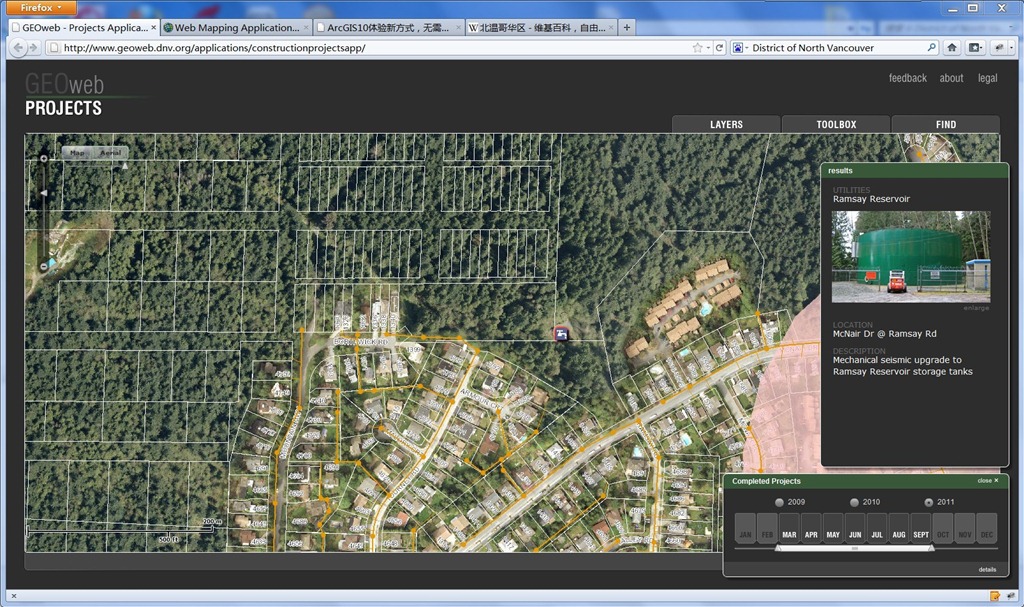Click the project marker icon on the map
Screen dimensions: 1024x607
(562, 334)
